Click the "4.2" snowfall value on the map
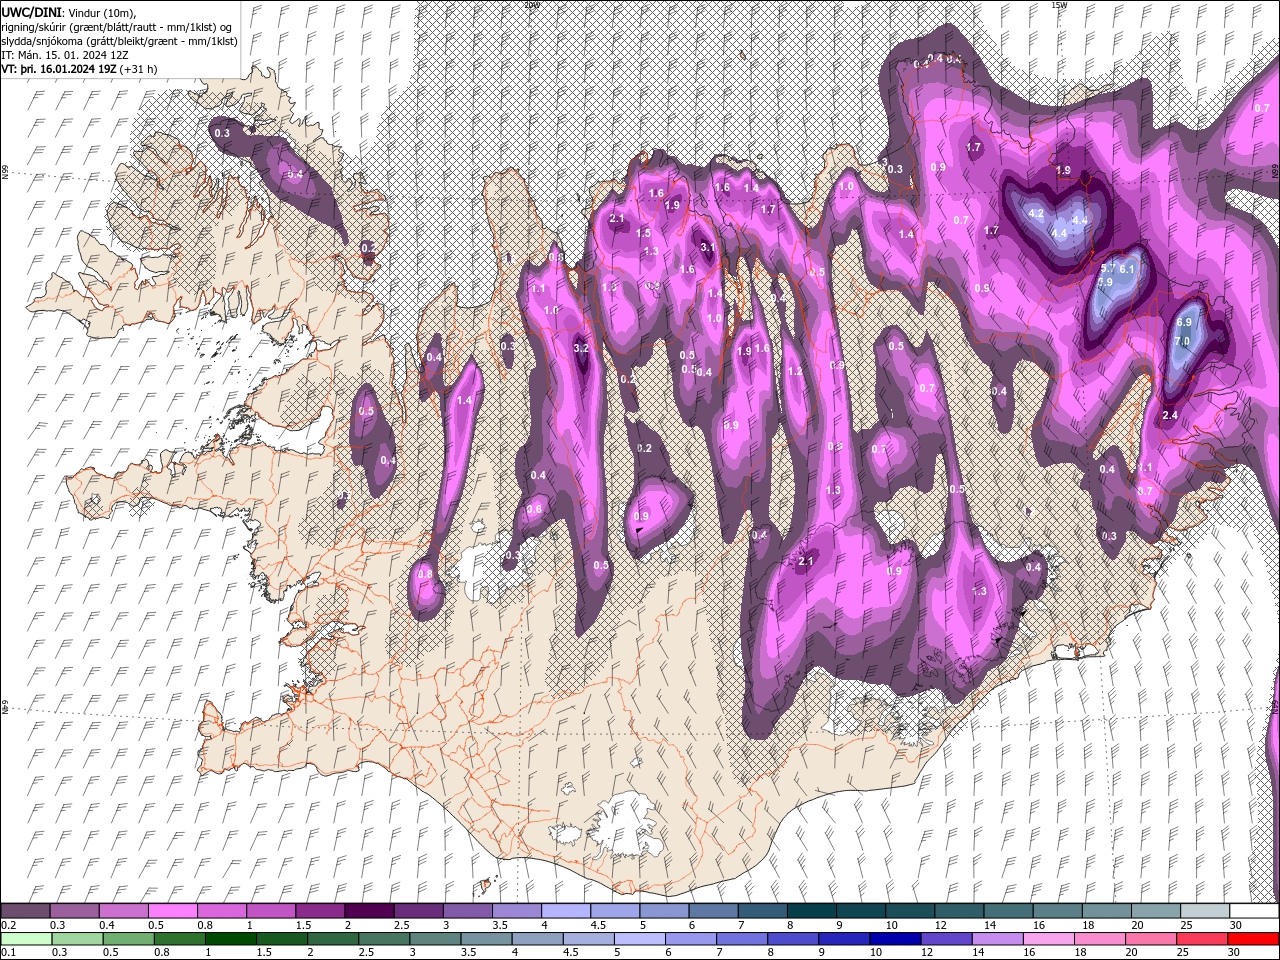Screen dimensions: 1280x960 point(1036,213)
